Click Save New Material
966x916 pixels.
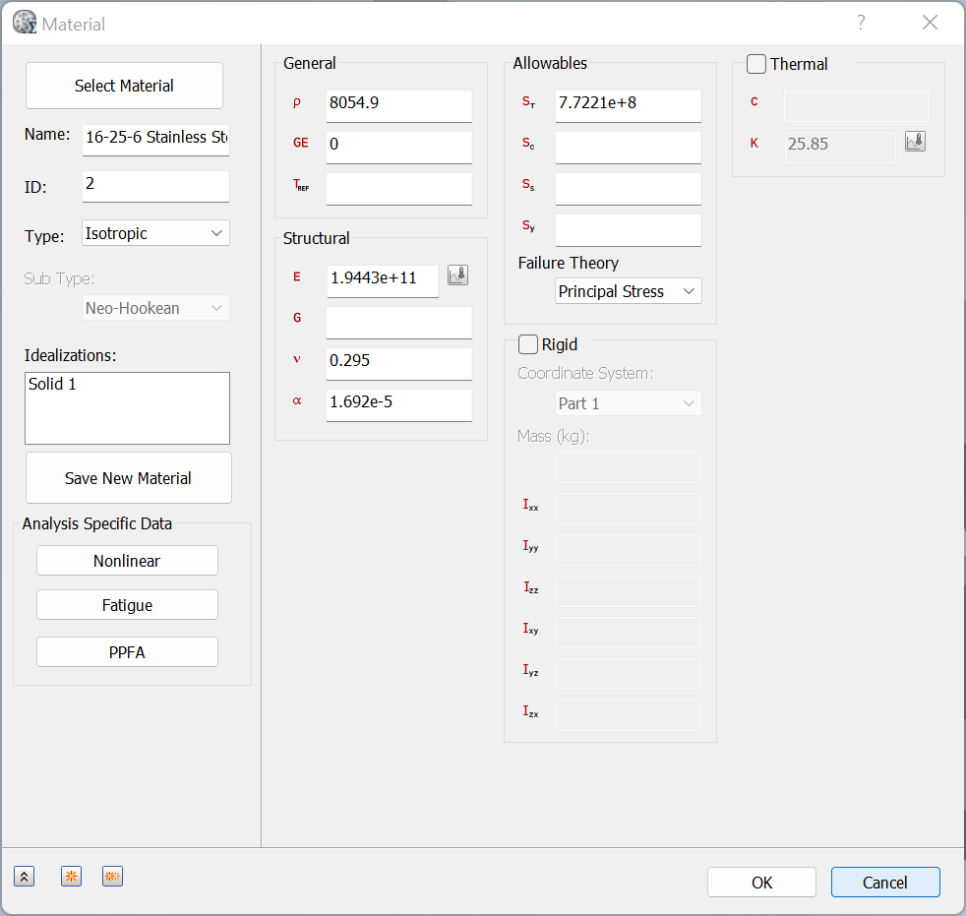(128, 478)
